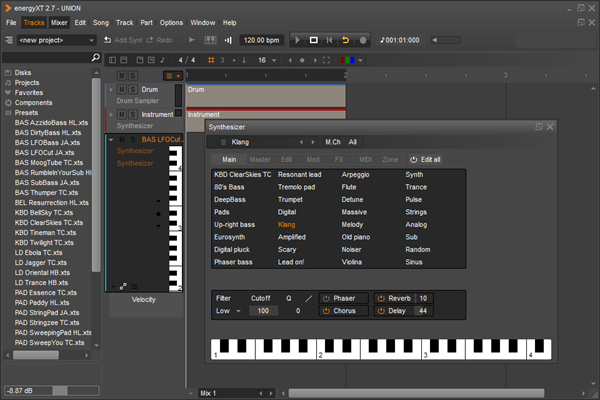
Task: Open the Synthesizer preset menu icon
Action: pyautogui.click(x=223, y=143)
